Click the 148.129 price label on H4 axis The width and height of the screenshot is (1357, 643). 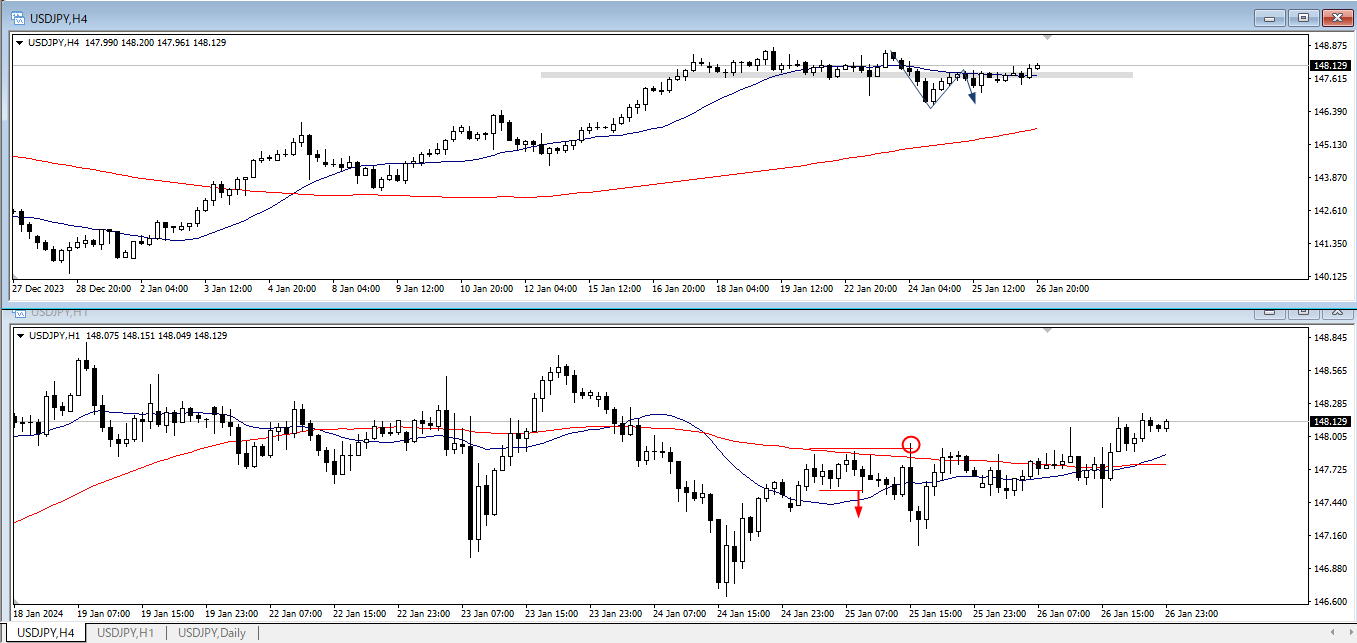coord(1329,66)
